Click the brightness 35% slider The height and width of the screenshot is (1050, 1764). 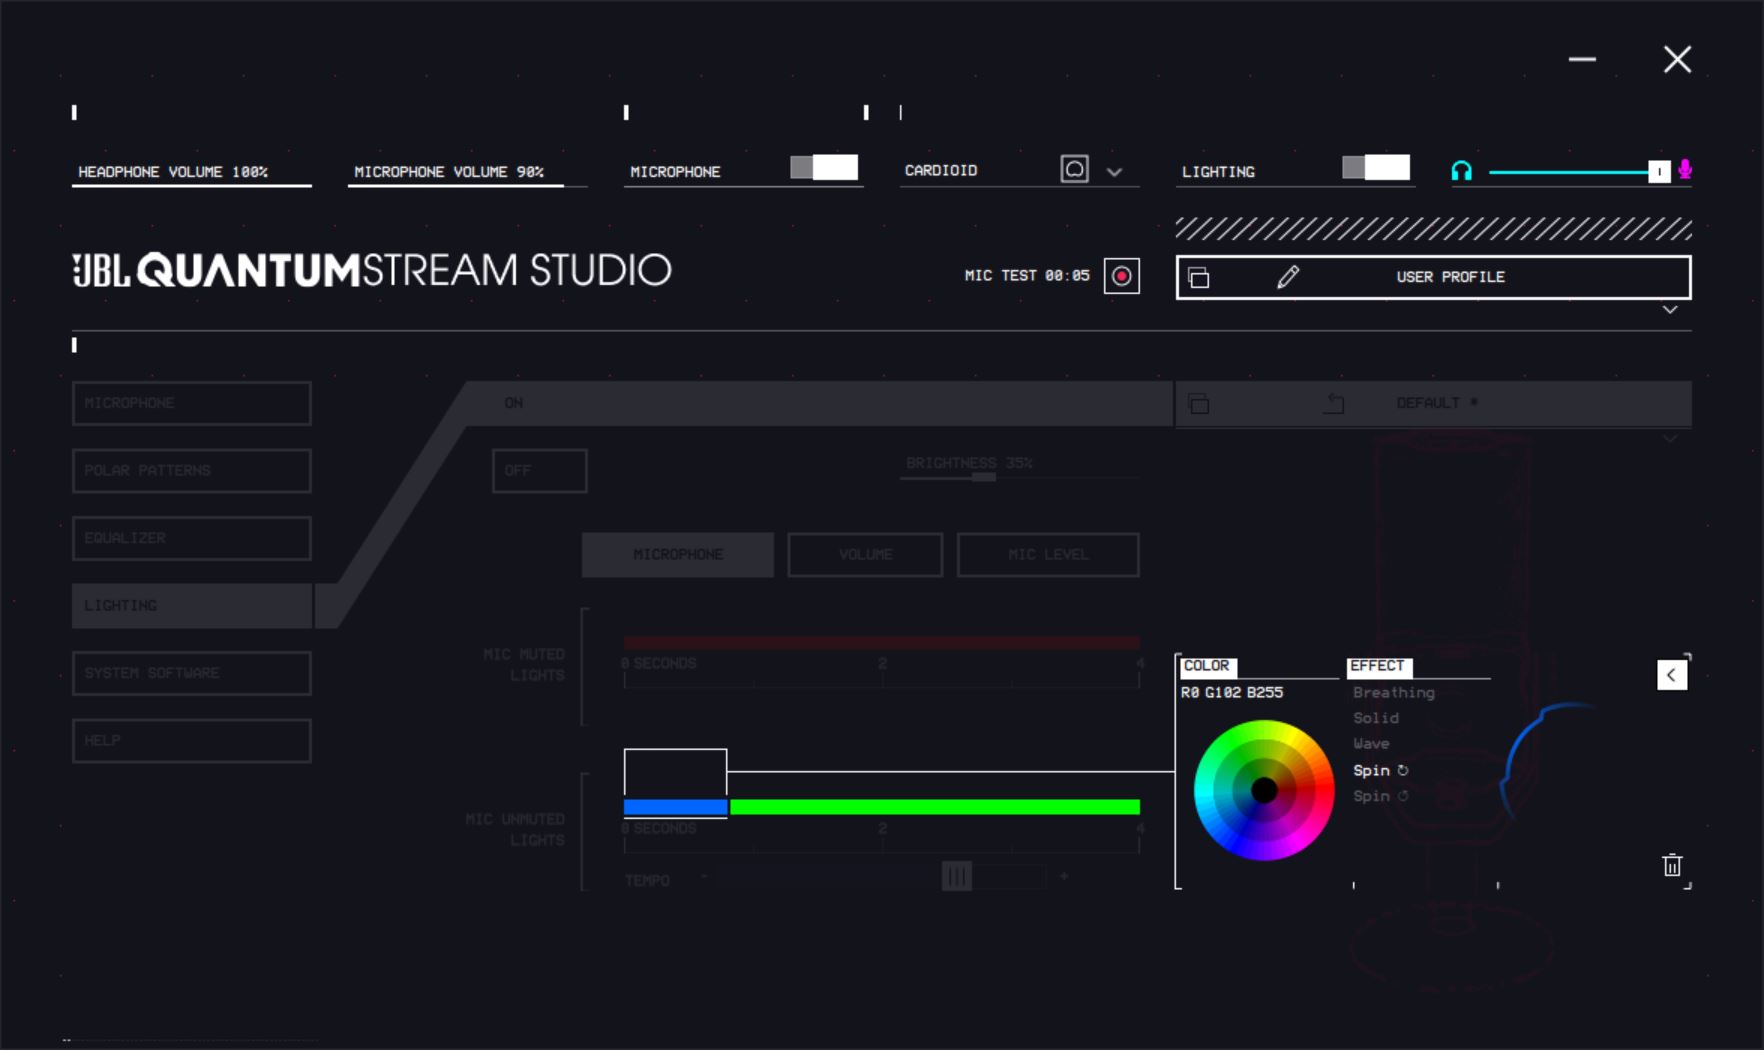point(1019,477)
